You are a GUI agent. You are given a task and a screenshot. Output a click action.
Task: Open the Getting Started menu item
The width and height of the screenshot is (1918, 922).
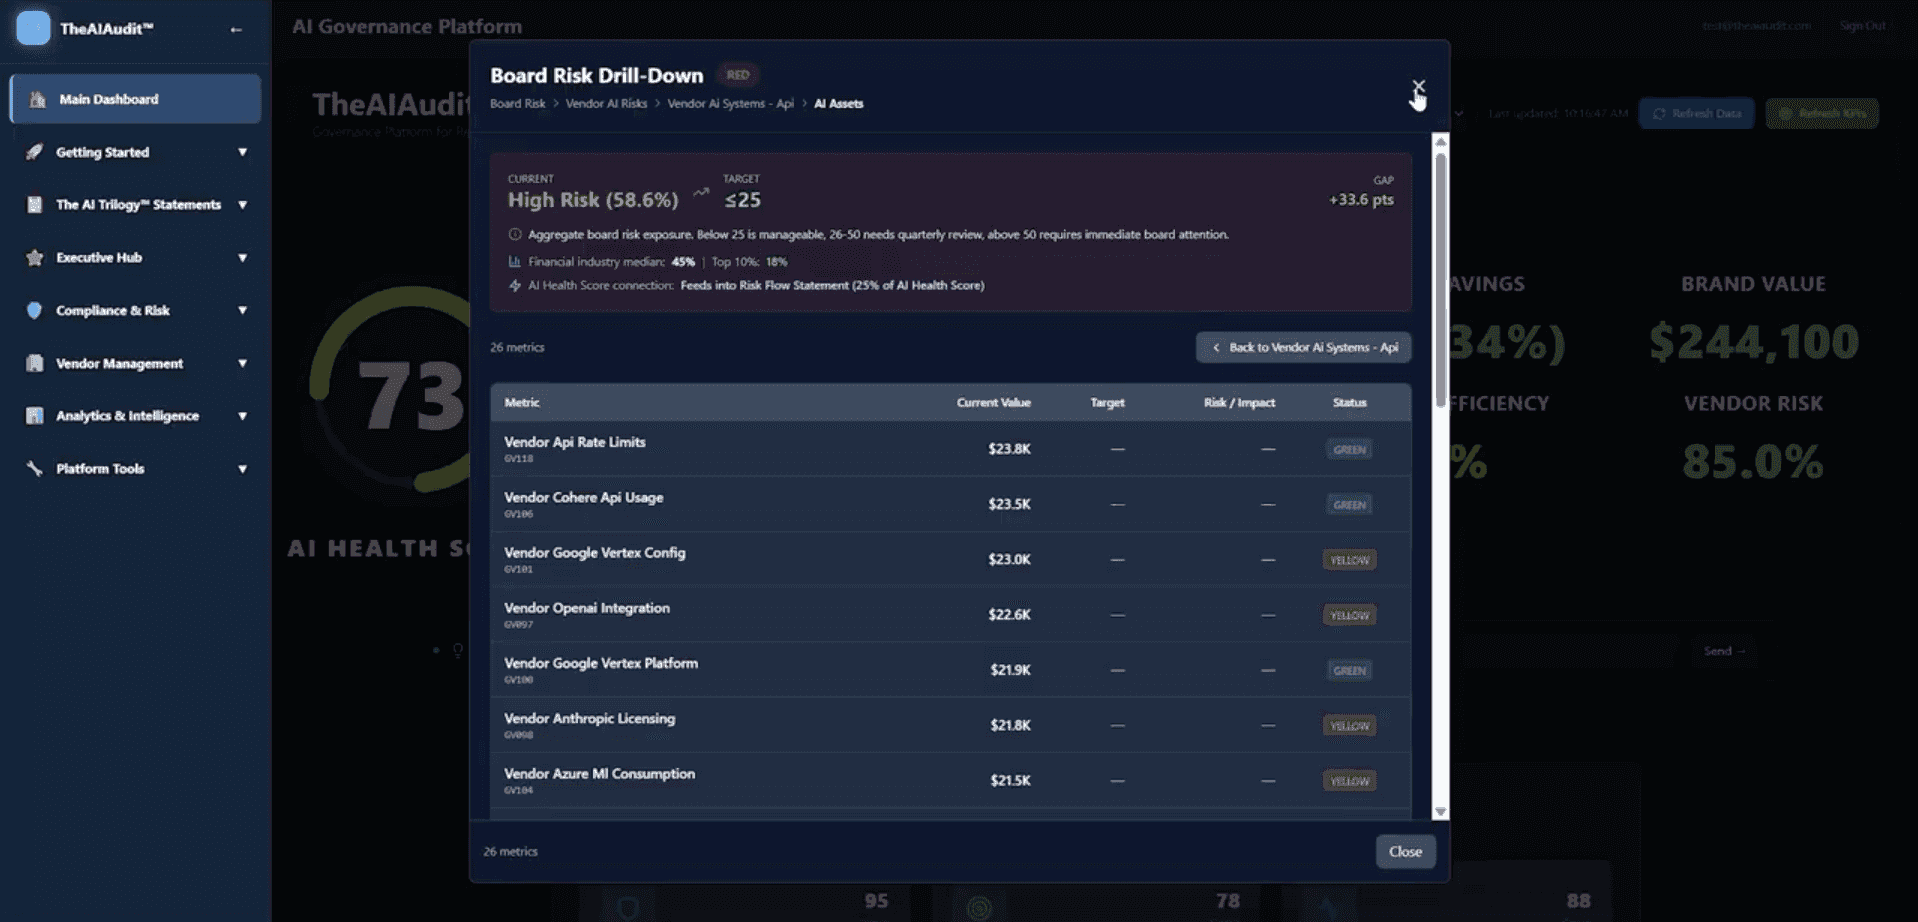135,152
